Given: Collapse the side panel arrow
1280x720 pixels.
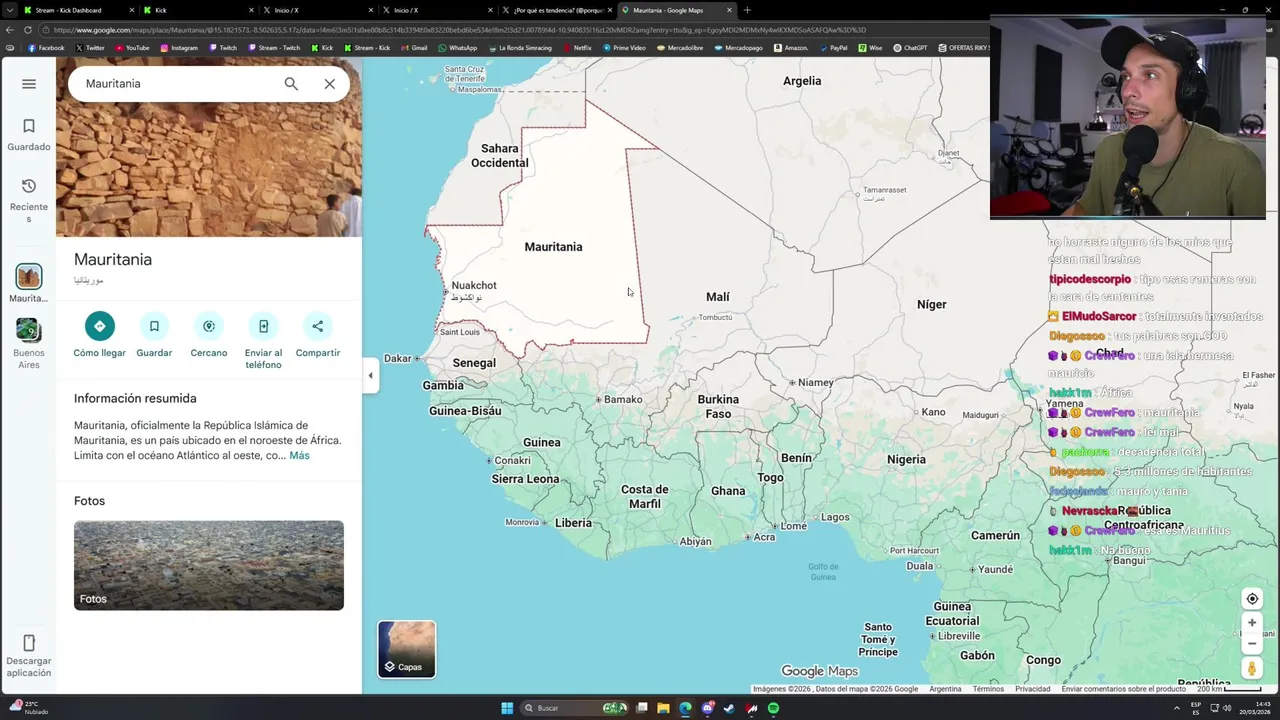Looking at the screenshot, I should point(370,376).
